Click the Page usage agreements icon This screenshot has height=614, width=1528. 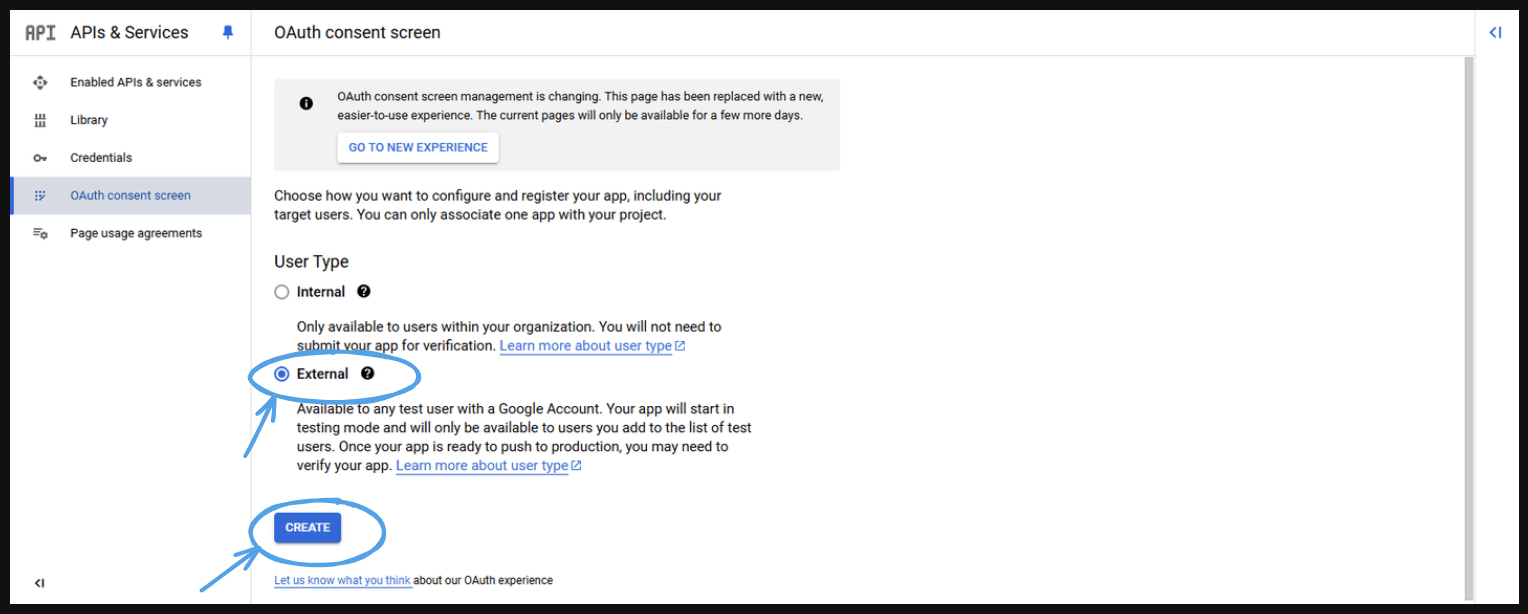[40, 234]
